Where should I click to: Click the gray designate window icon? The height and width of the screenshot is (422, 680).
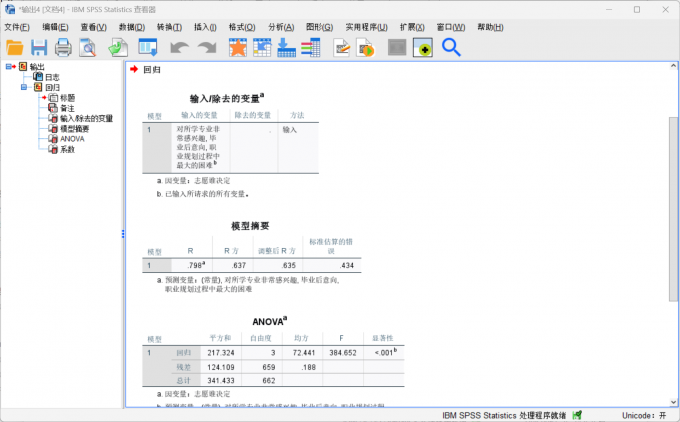coord(397,48)
